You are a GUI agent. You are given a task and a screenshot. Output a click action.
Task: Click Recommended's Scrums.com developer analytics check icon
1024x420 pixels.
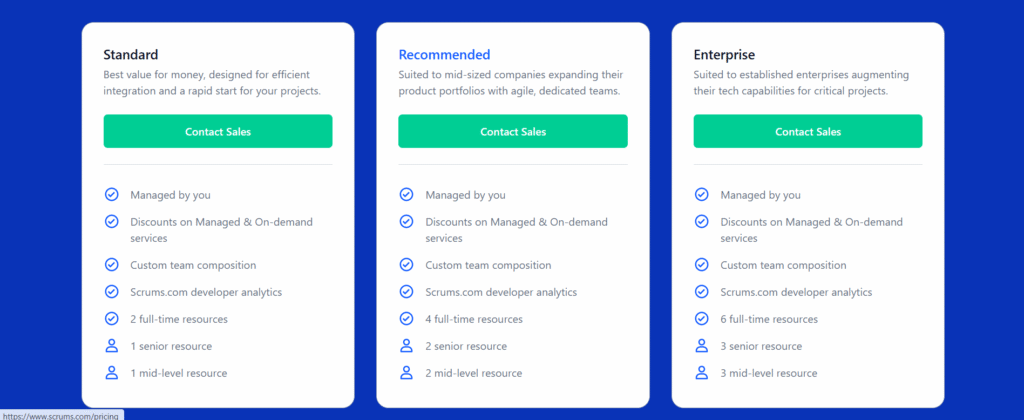(x=406, y=292)
